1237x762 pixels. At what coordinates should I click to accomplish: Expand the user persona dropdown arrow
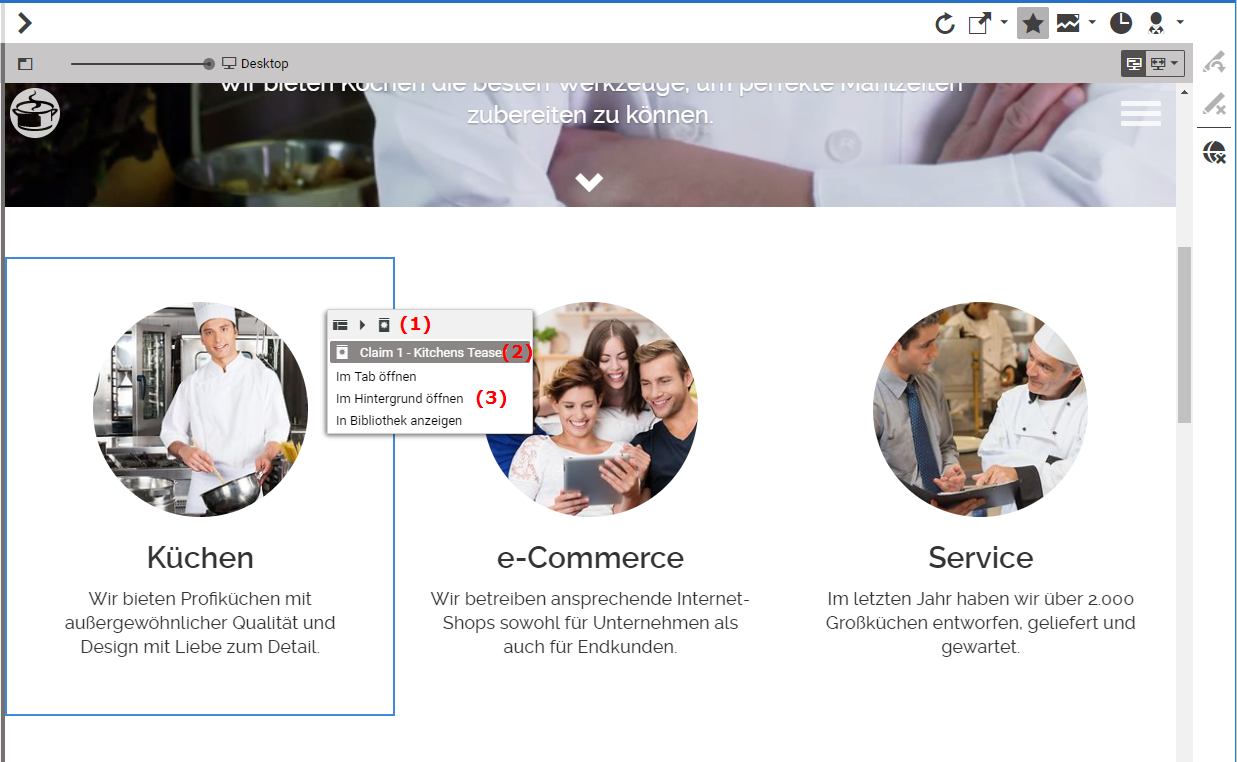(x=1181, y=23)
